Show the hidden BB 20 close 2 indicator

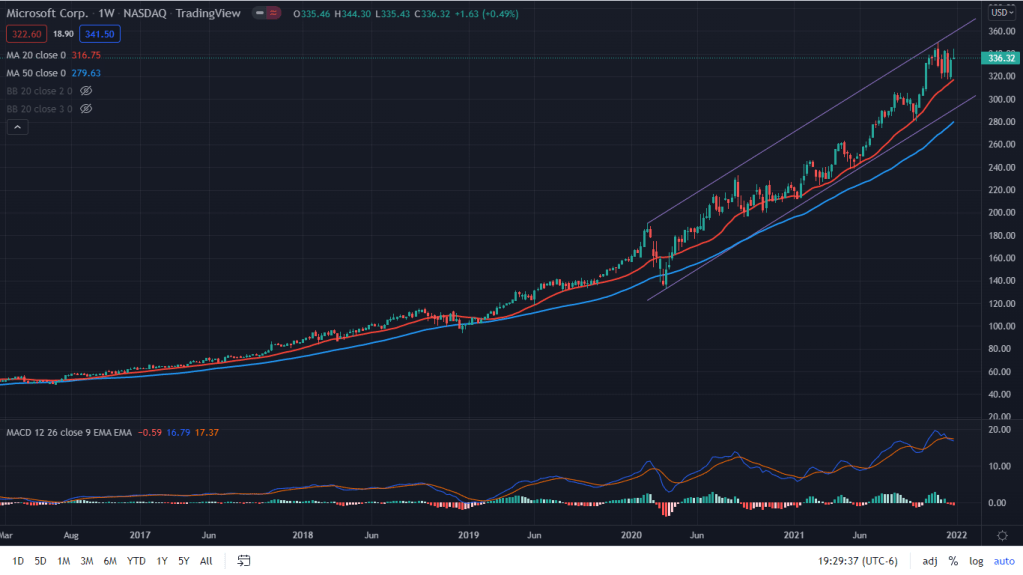tap(86, 90)
